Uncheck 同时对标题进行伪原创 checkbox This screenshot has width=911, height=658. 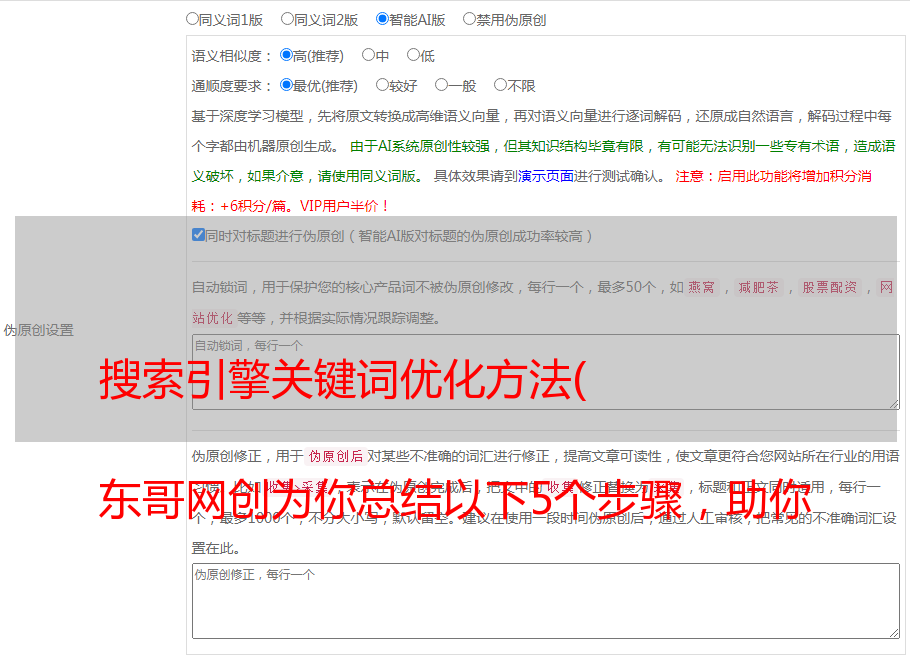[198, 235]
